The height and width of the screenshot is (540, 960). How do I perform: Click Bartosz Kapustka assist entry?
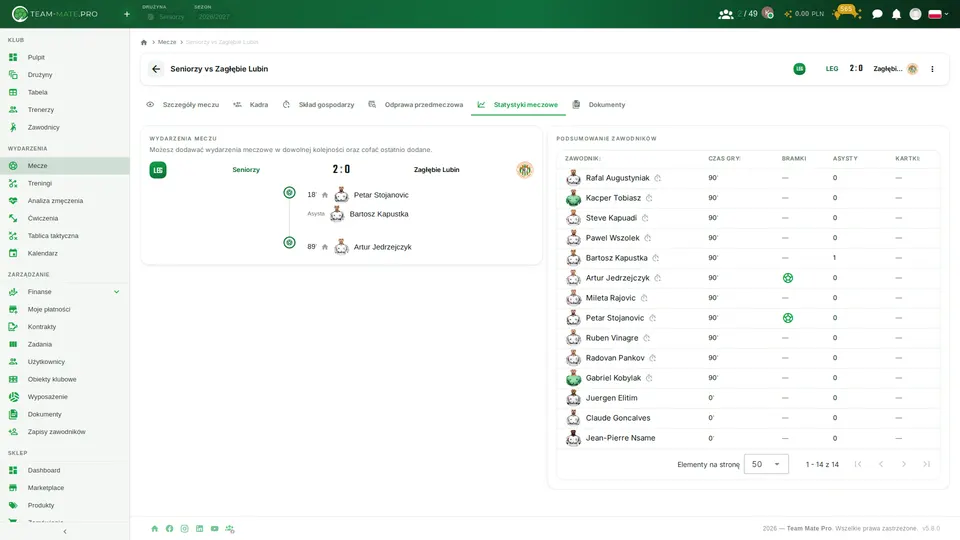[x=378, y=214]
